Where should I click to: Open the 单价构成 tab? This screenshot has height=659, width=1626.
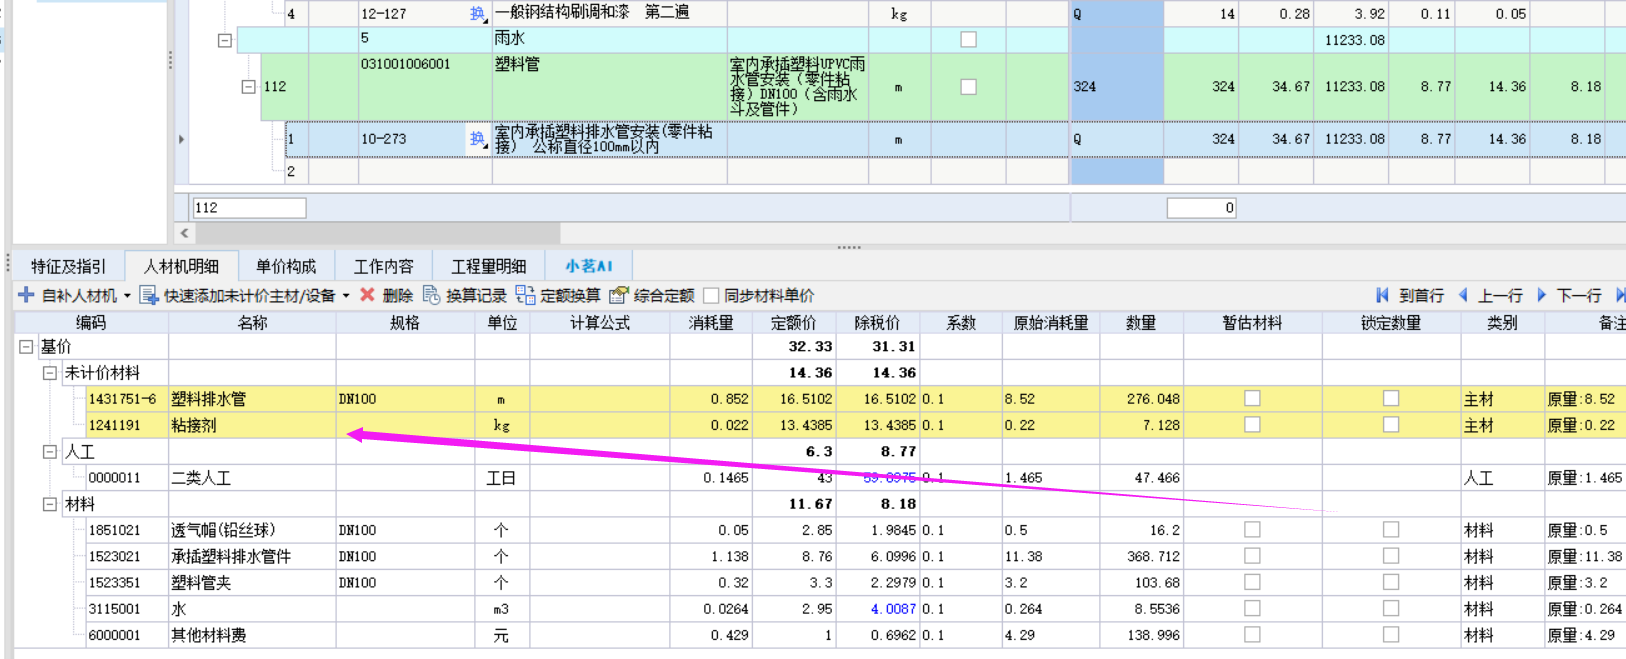point(286,266)
